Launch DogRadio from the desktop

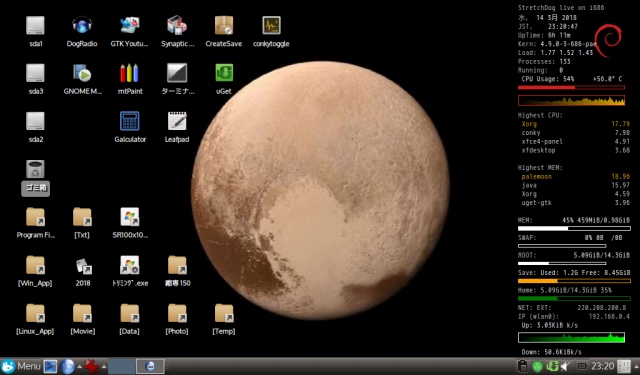tap(82, 26)
